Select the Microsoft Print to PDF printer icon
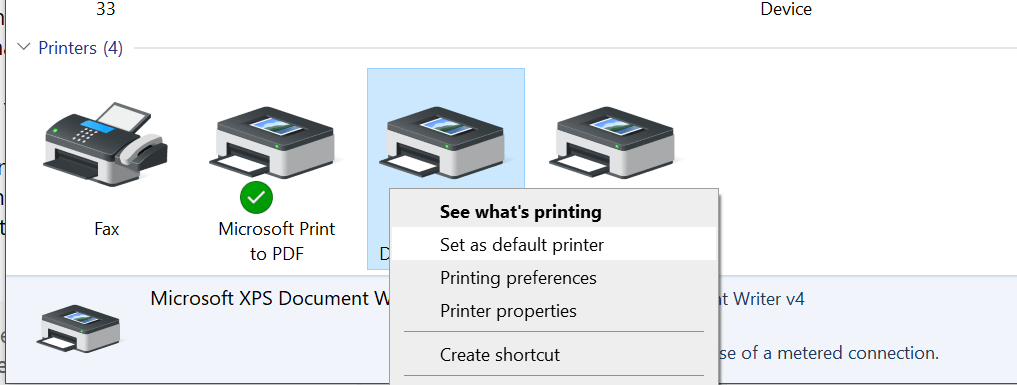This screenshot has height=385, width=1017. [x=276, y=143]
